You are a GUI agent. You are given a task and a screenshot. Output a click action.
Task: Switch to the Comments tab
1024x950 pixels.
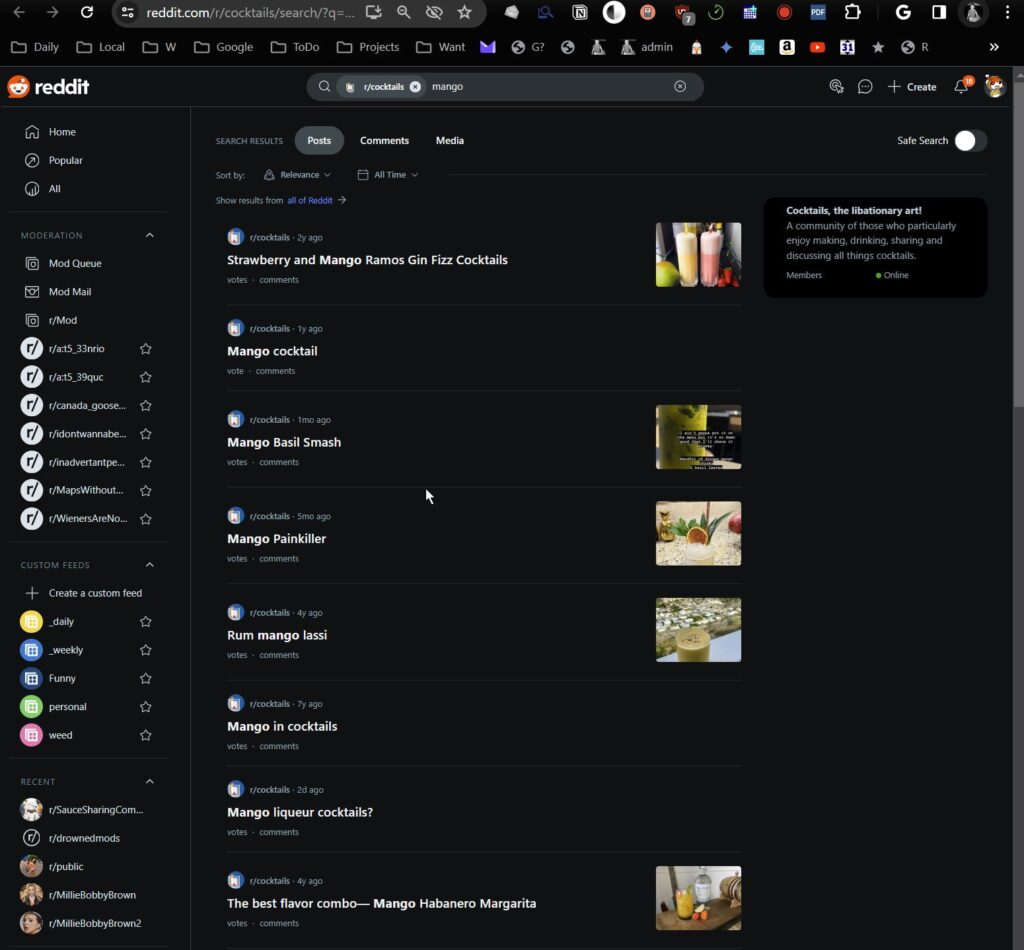click(384, 141)
